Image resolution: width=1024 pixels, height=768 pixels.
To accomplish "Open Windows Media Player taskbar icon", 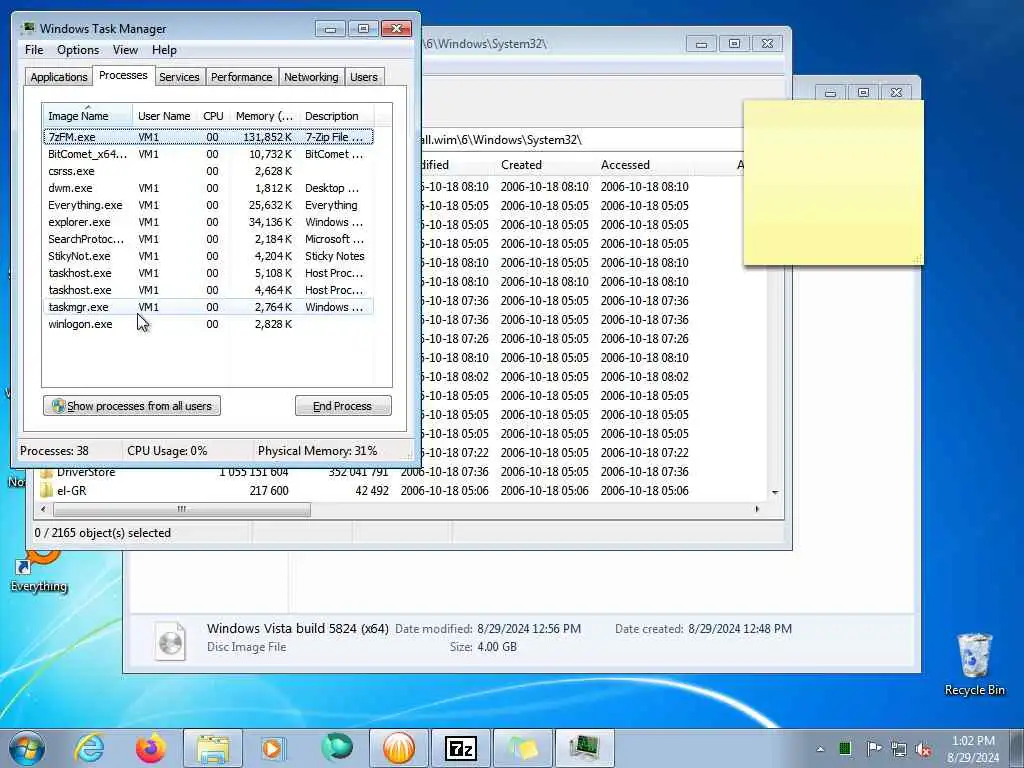I will 273,748.
